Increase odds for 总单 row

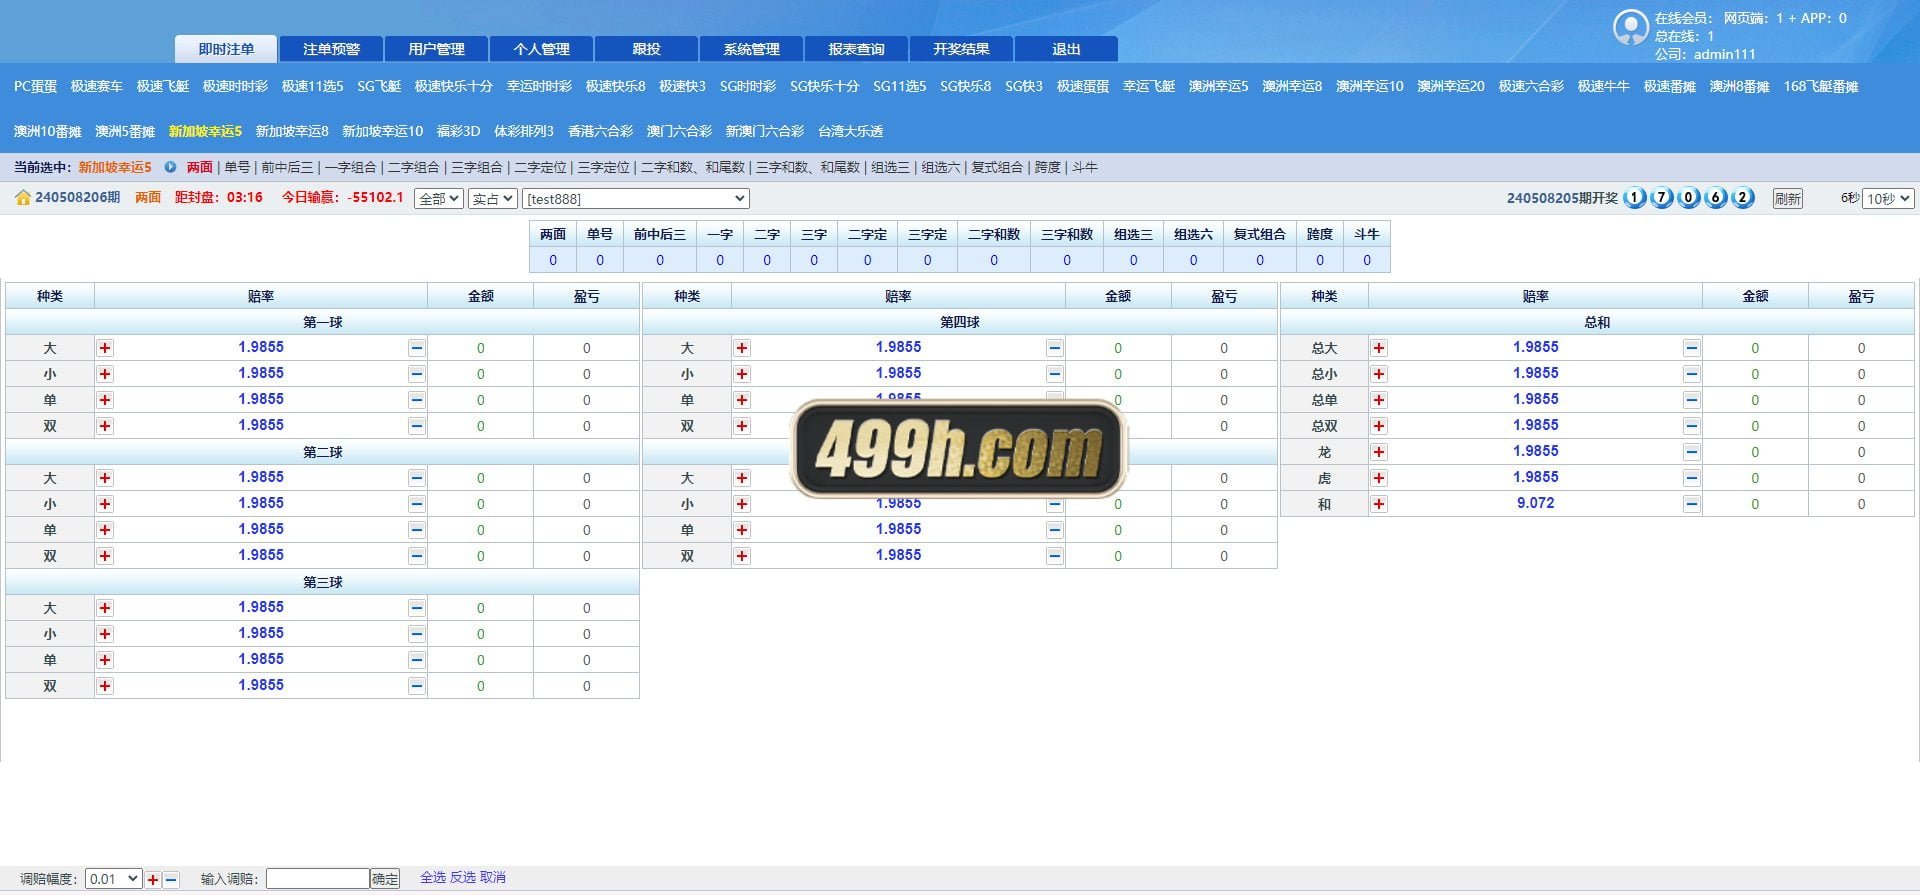click(x=1379, y=400)
